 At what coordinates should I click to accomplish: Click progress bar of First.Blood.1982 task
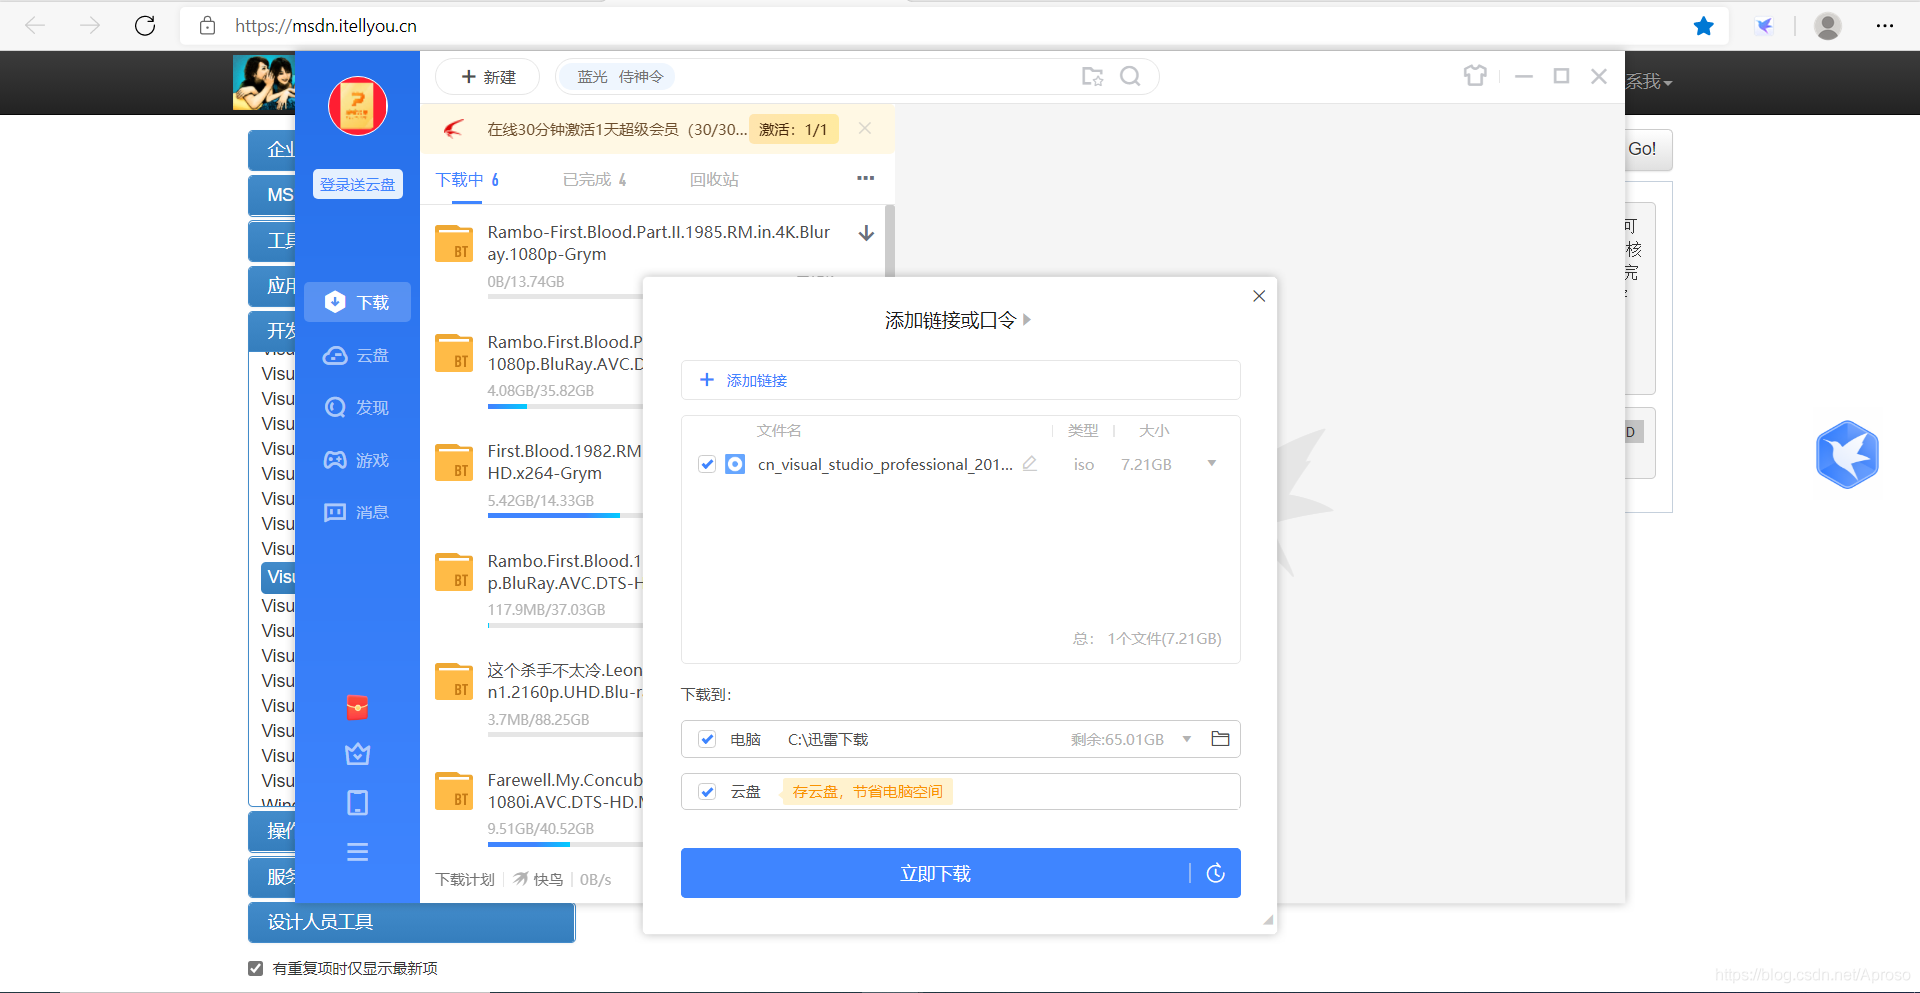(565, 515)
